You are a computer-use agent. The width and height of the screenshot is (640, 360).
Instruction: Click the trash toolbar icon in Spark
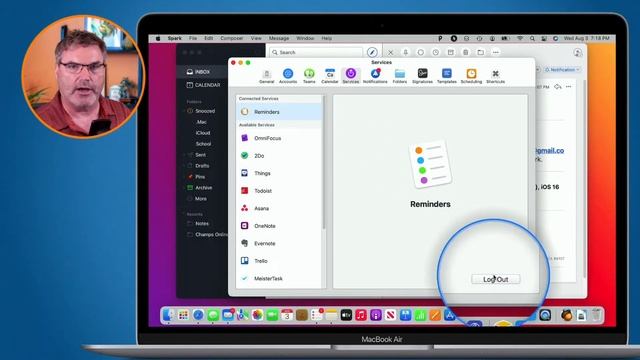(466, 52)
